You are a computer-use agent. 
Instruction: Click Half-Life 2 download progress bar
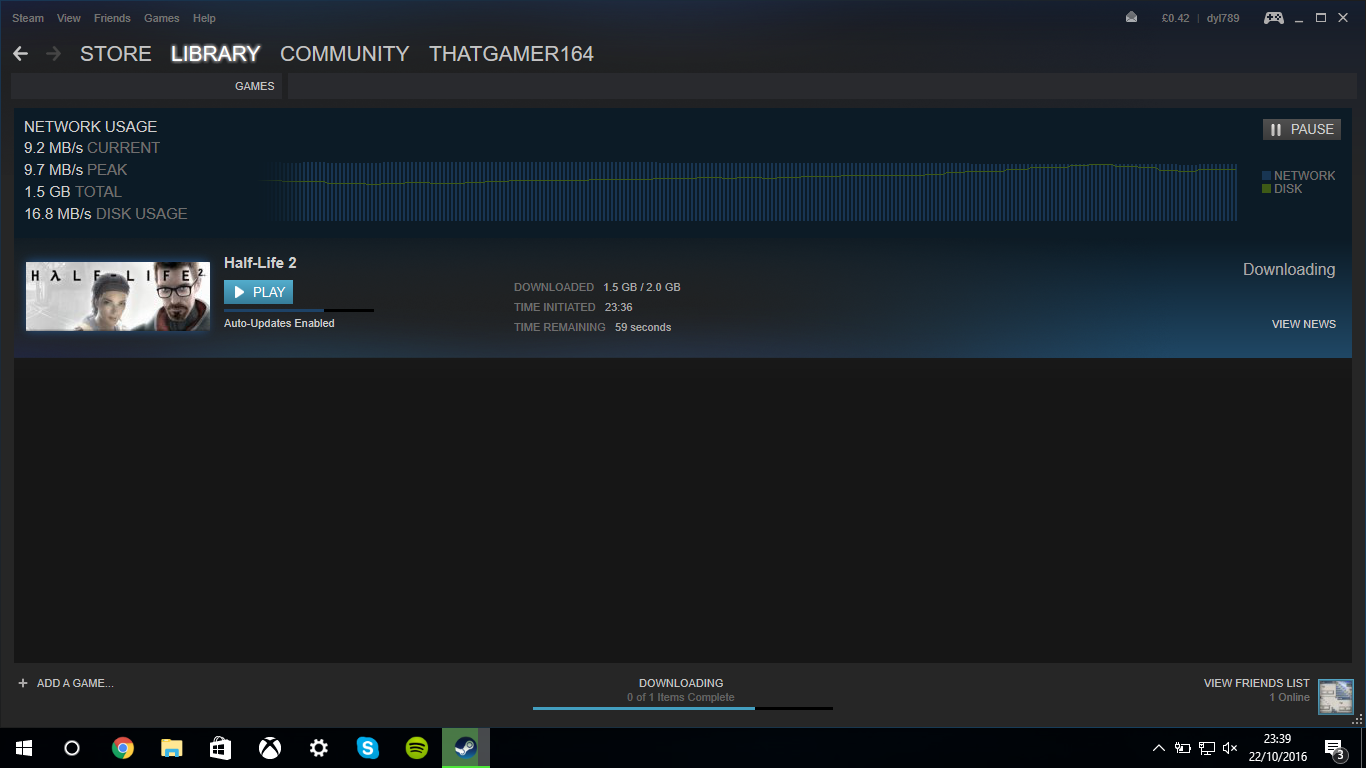click(x=299, y=310)
